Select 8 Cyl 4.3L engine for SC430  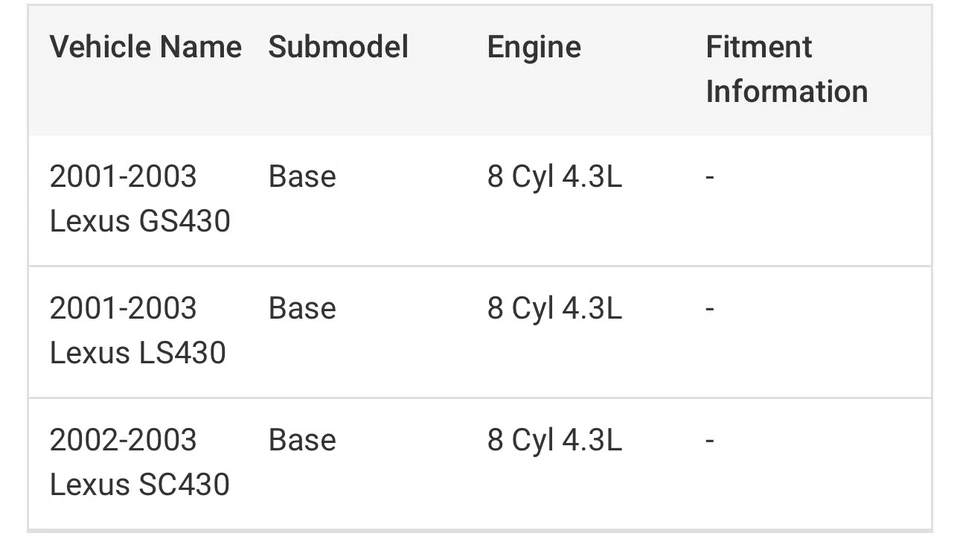(554, 440)
